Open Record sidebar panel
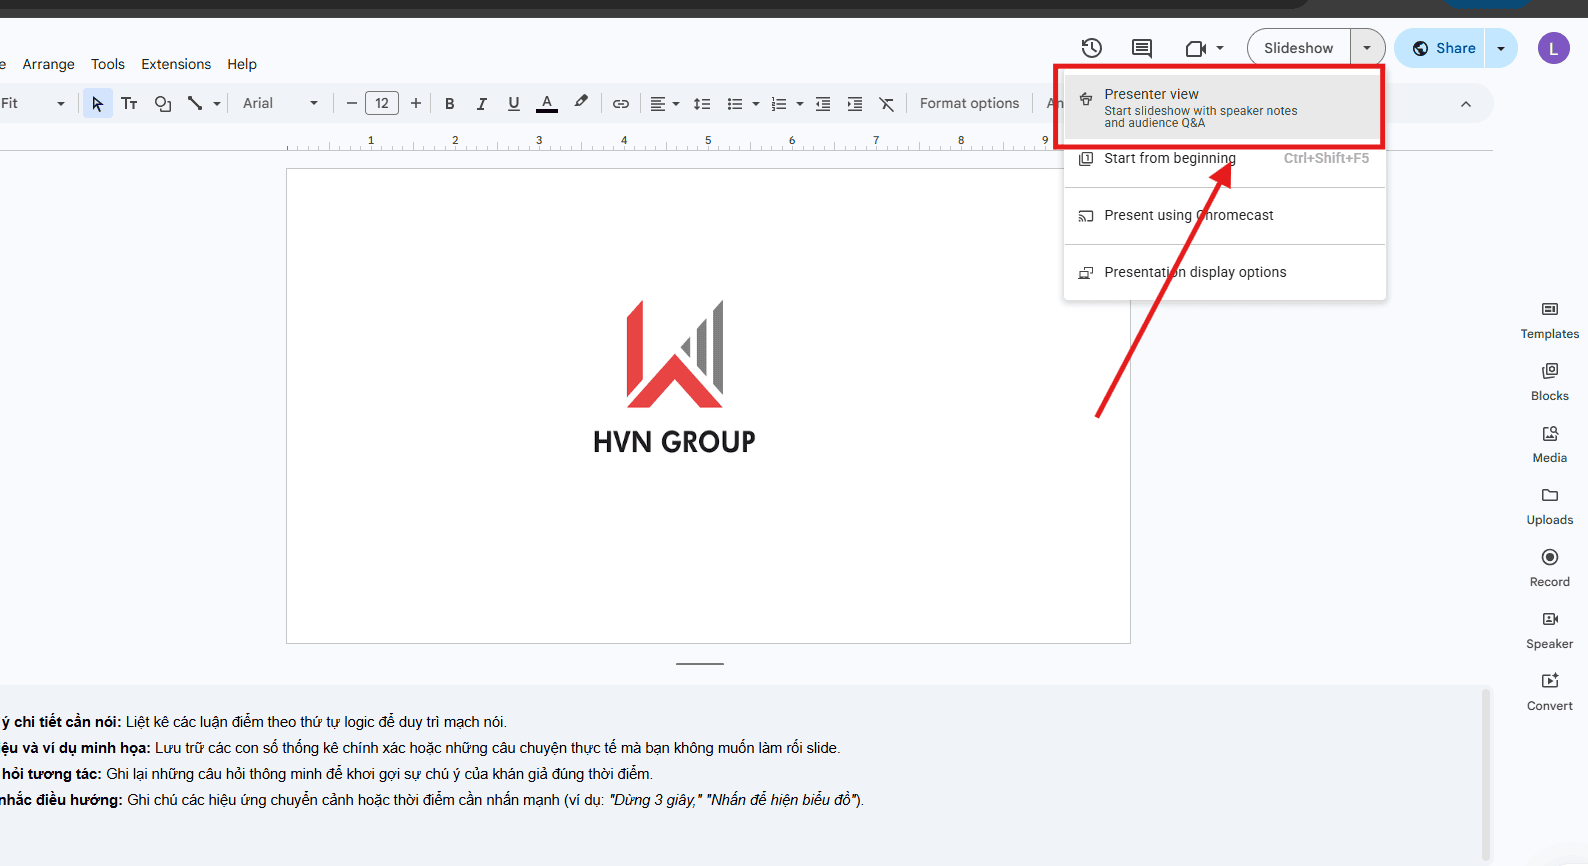The width and height of the screenshot is (1588, 866). tap(1549, 568)
